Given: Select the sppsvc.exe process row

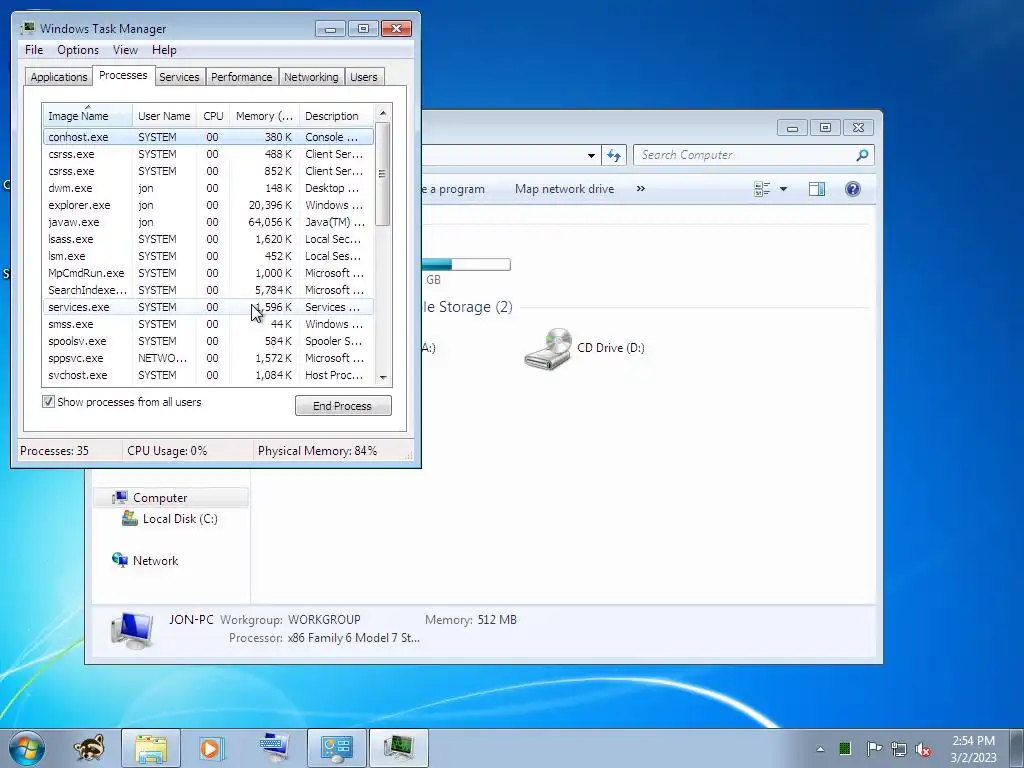Looking at the screenshot, I should (x=208, y=358).
